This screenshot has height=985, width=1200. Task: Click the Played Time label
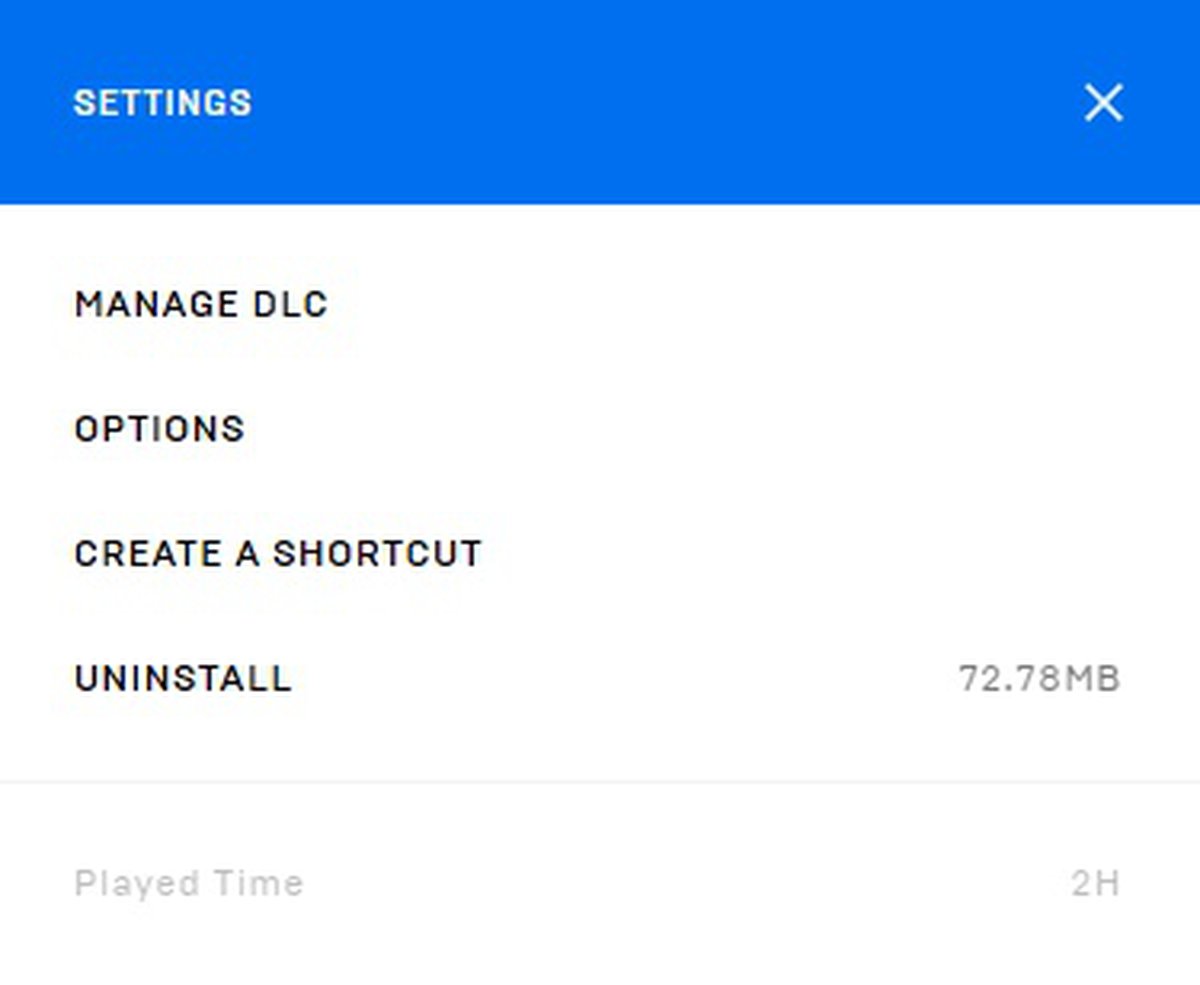[x=189, y=883]
